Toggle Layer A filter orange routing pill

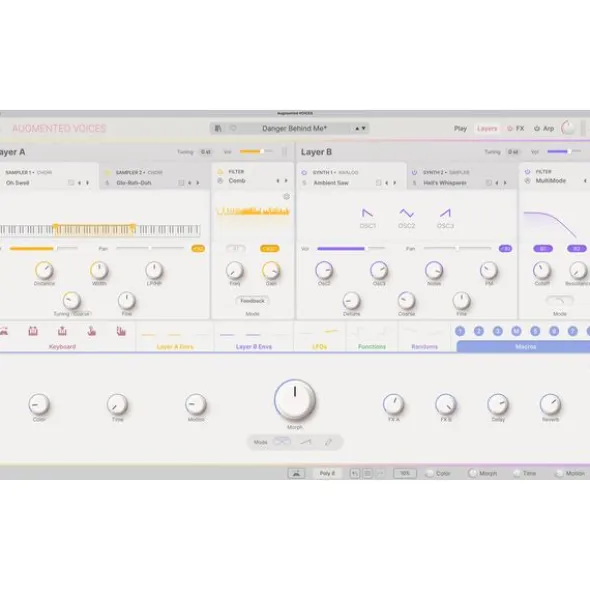click(x=270, y=248)
